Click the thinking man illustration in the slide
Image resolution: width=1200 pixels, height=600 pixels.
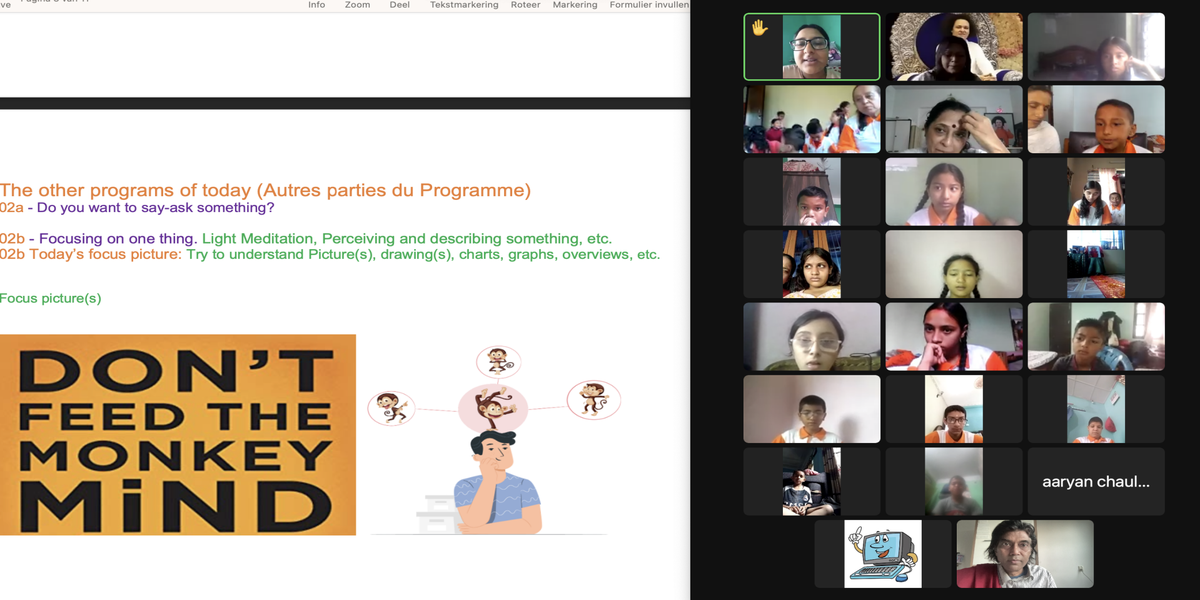coord(497,482)
